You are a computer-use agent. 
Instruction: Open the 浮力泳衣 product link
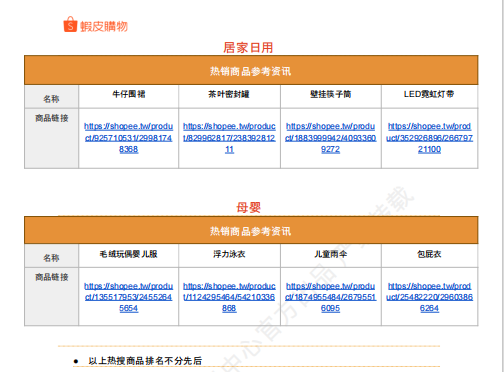(229, 297)
